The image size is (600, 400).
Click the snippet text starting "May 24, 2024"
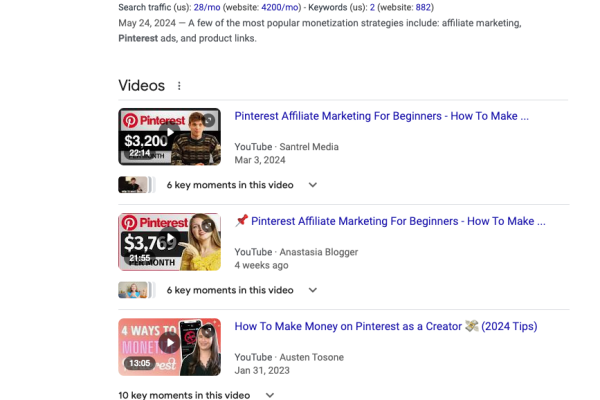click(x=320, y=31)
